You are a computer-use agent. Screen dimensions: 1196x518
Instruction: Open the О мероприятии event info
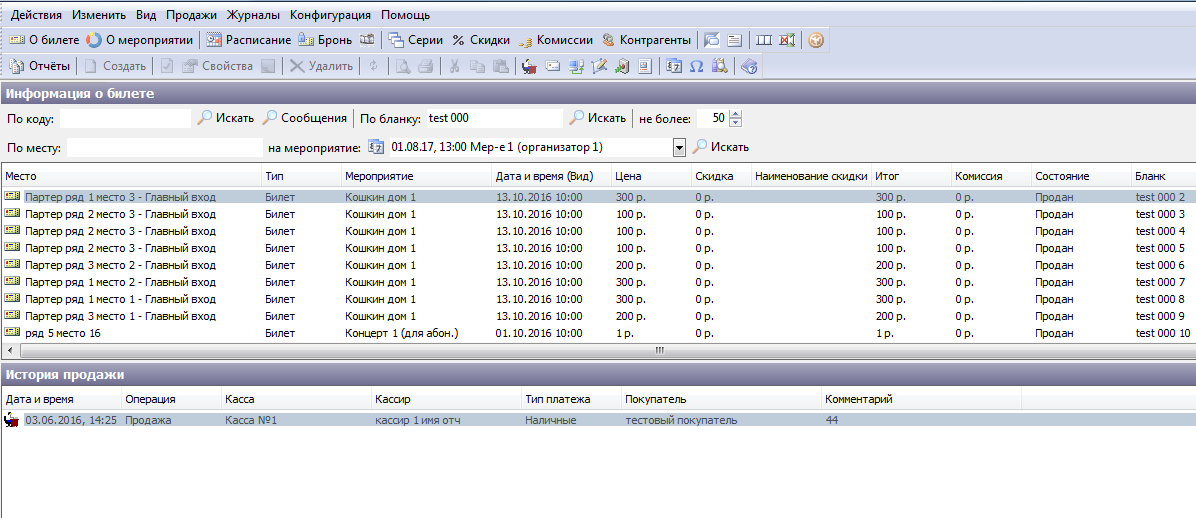(139, 41)
